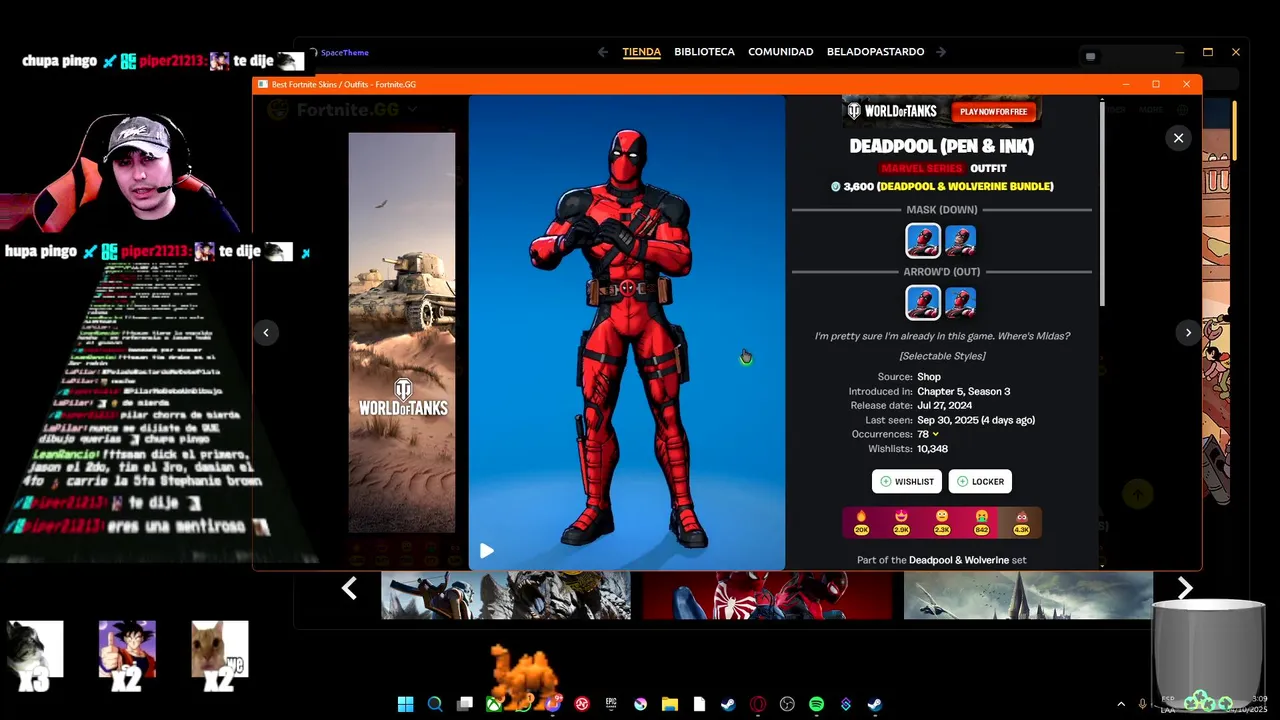Viewport: 1280px width, 720px height.
Task: Open OBS Studio from the taskbar
Action: pyautogui.click(x=787, y=704)
